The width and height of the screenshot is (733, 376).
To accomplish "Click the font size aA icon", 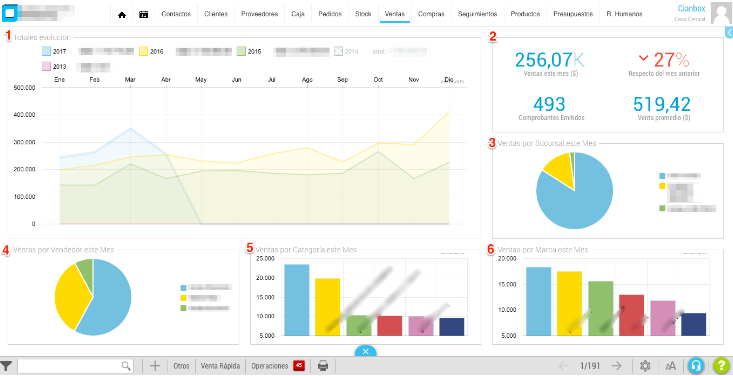I will click(x=670, y=366).
